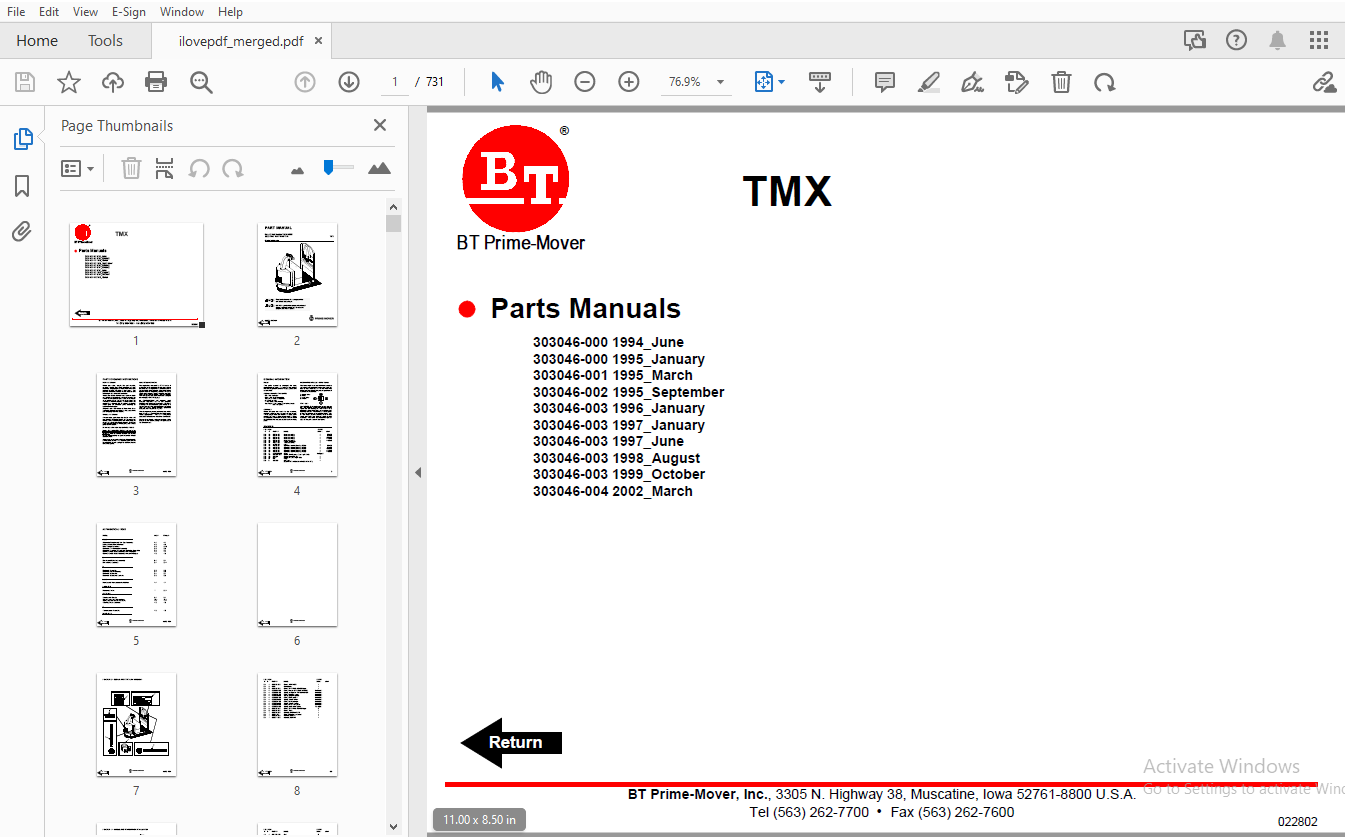Open notifications bell icon

pos(1278,40)
